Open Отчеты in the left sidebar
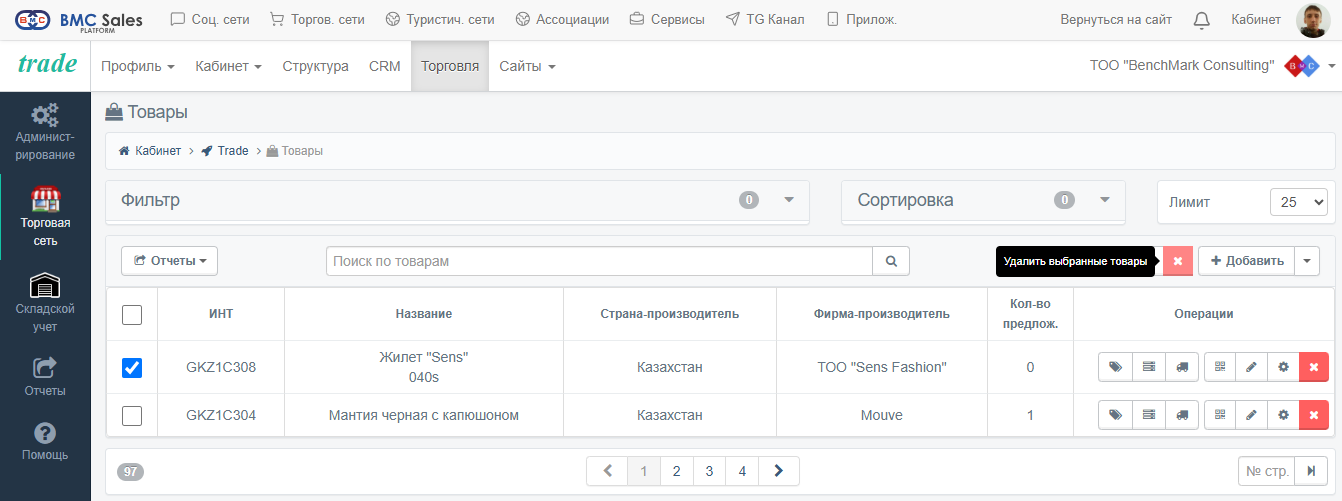Image resolution: width=1342 pixels, height=501 pixels. point(45,376)
